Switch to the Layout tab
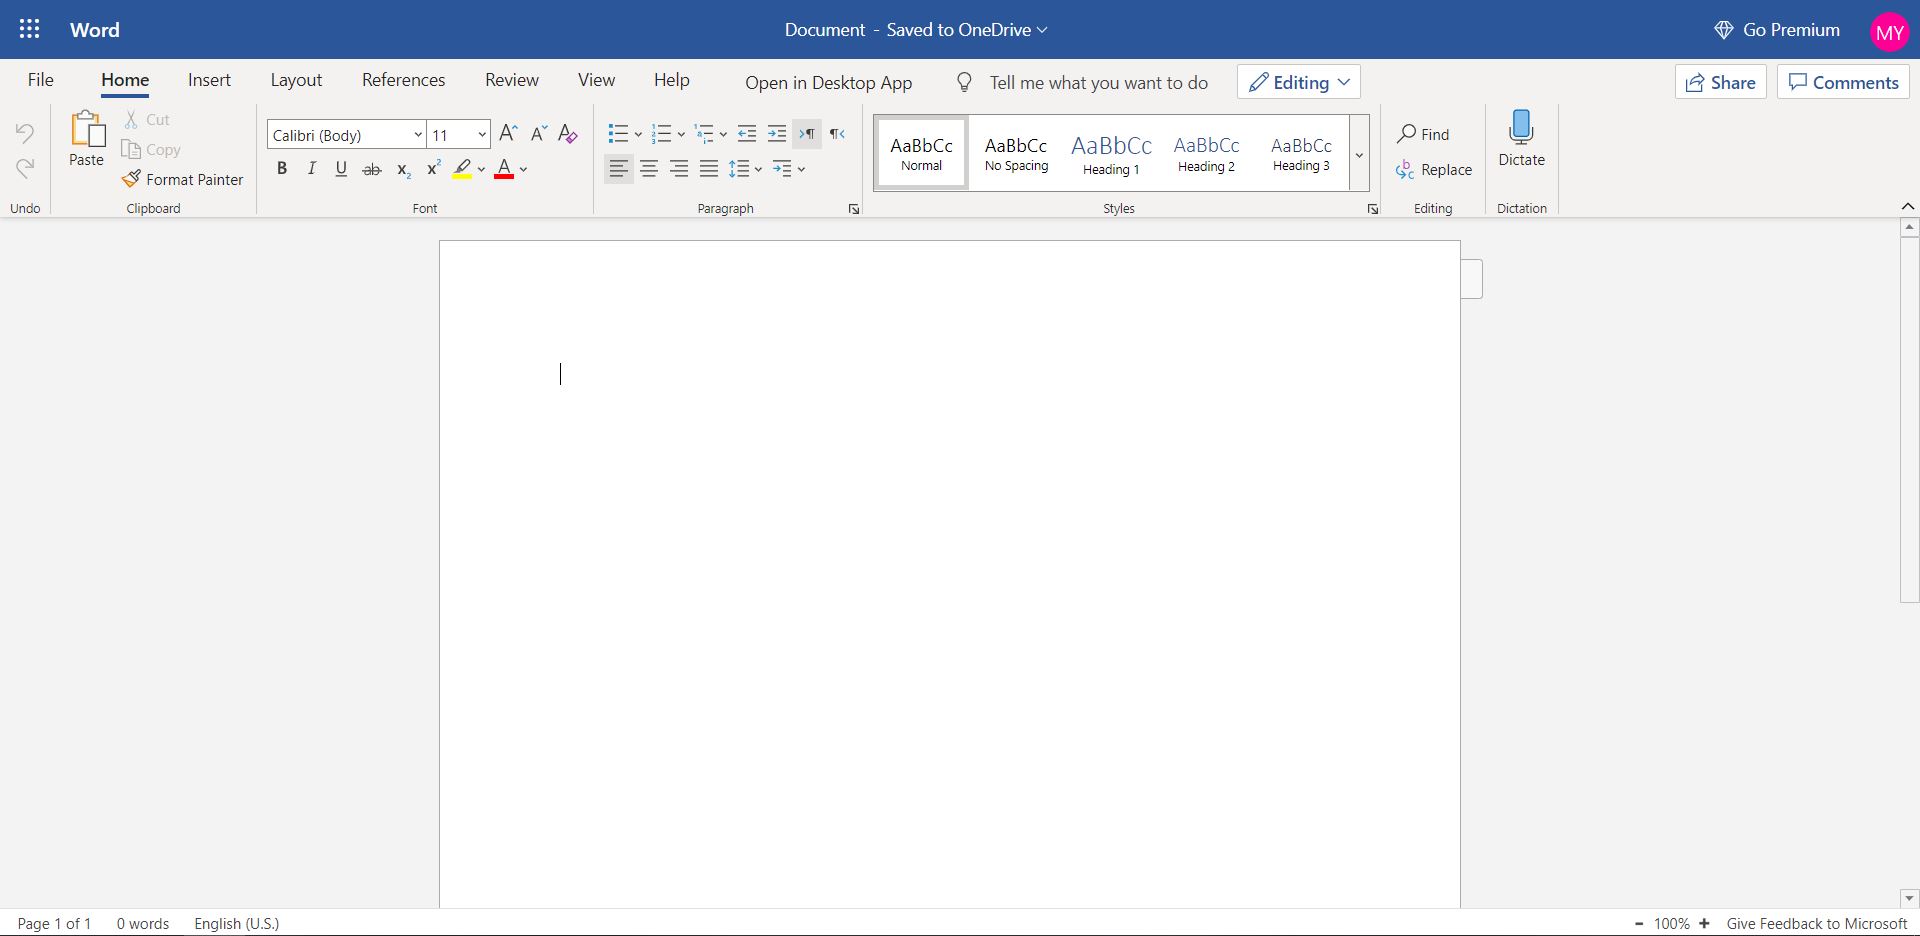1920x936 pixels. (x=296, y=80)
